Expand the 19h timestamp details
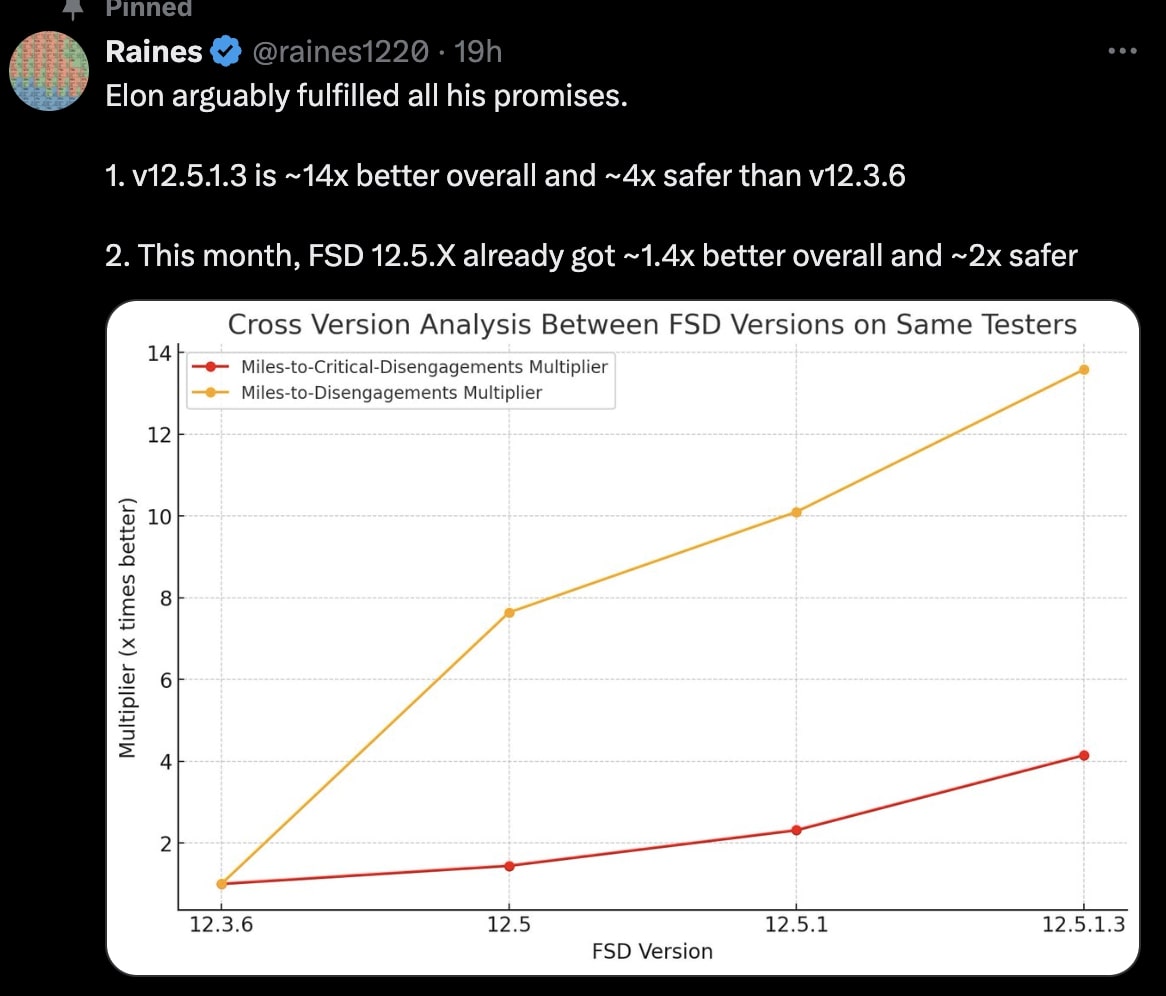1166x996 pixels. pyautogui.click(x=476, y=51)
